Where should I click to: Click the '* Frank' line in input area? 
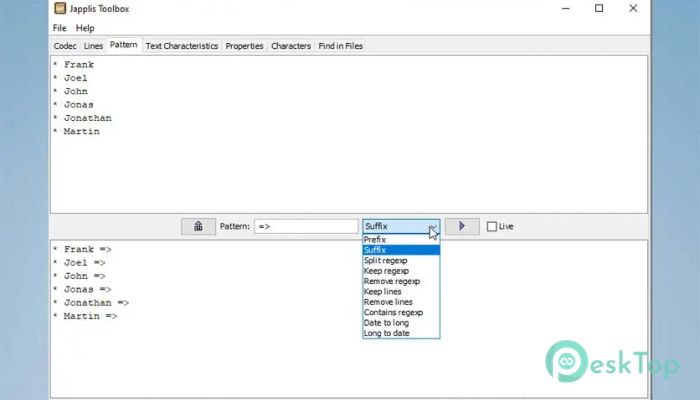tap(74, 65)
